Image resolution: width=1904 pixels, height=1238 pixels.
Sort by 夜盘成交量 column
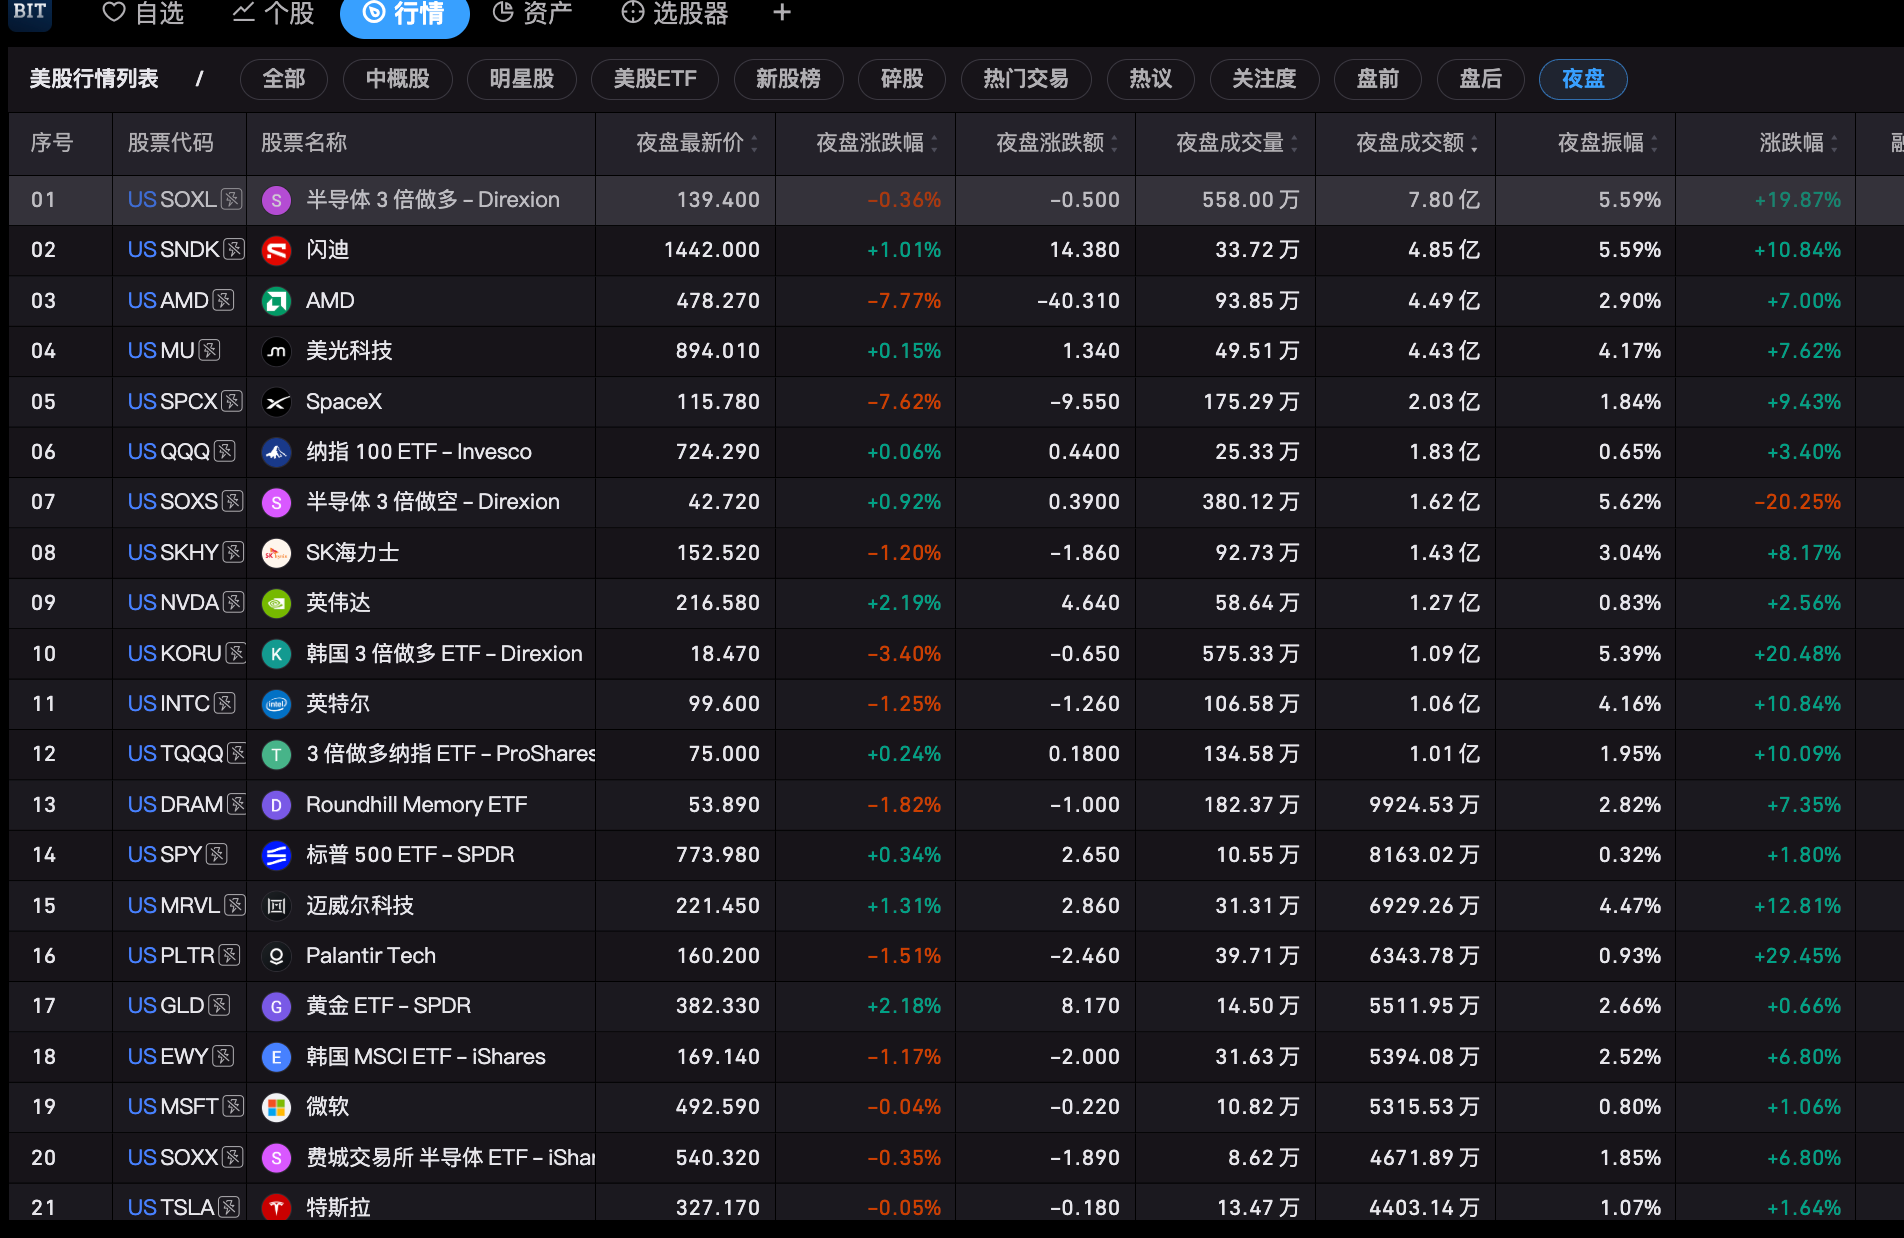[1237, 143]
